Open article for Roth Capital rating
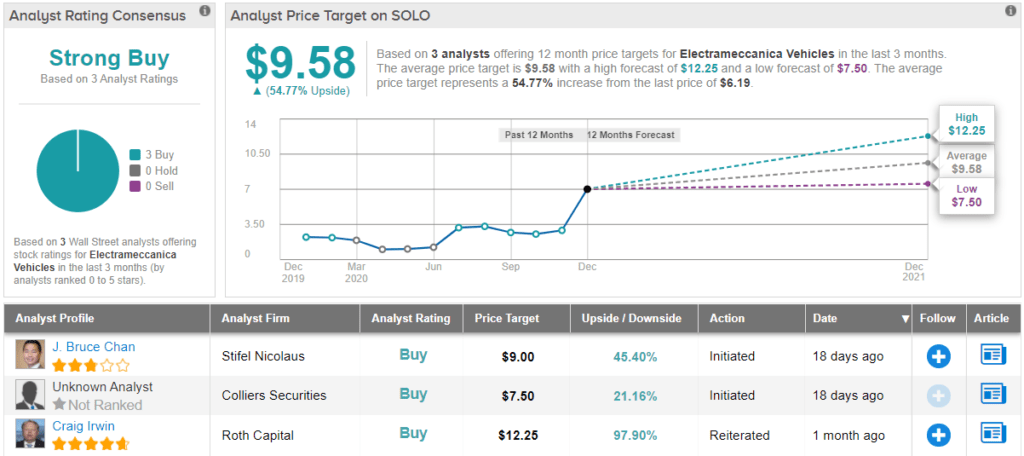1024x456 pixels. point(991,434)
